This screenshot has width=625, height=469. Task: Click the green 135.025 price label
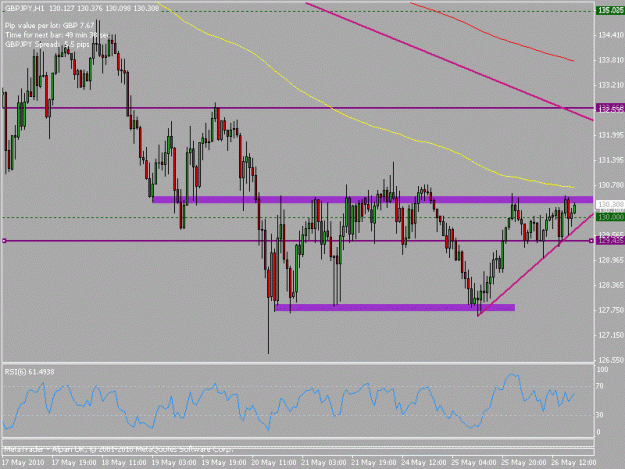(609, 10)
